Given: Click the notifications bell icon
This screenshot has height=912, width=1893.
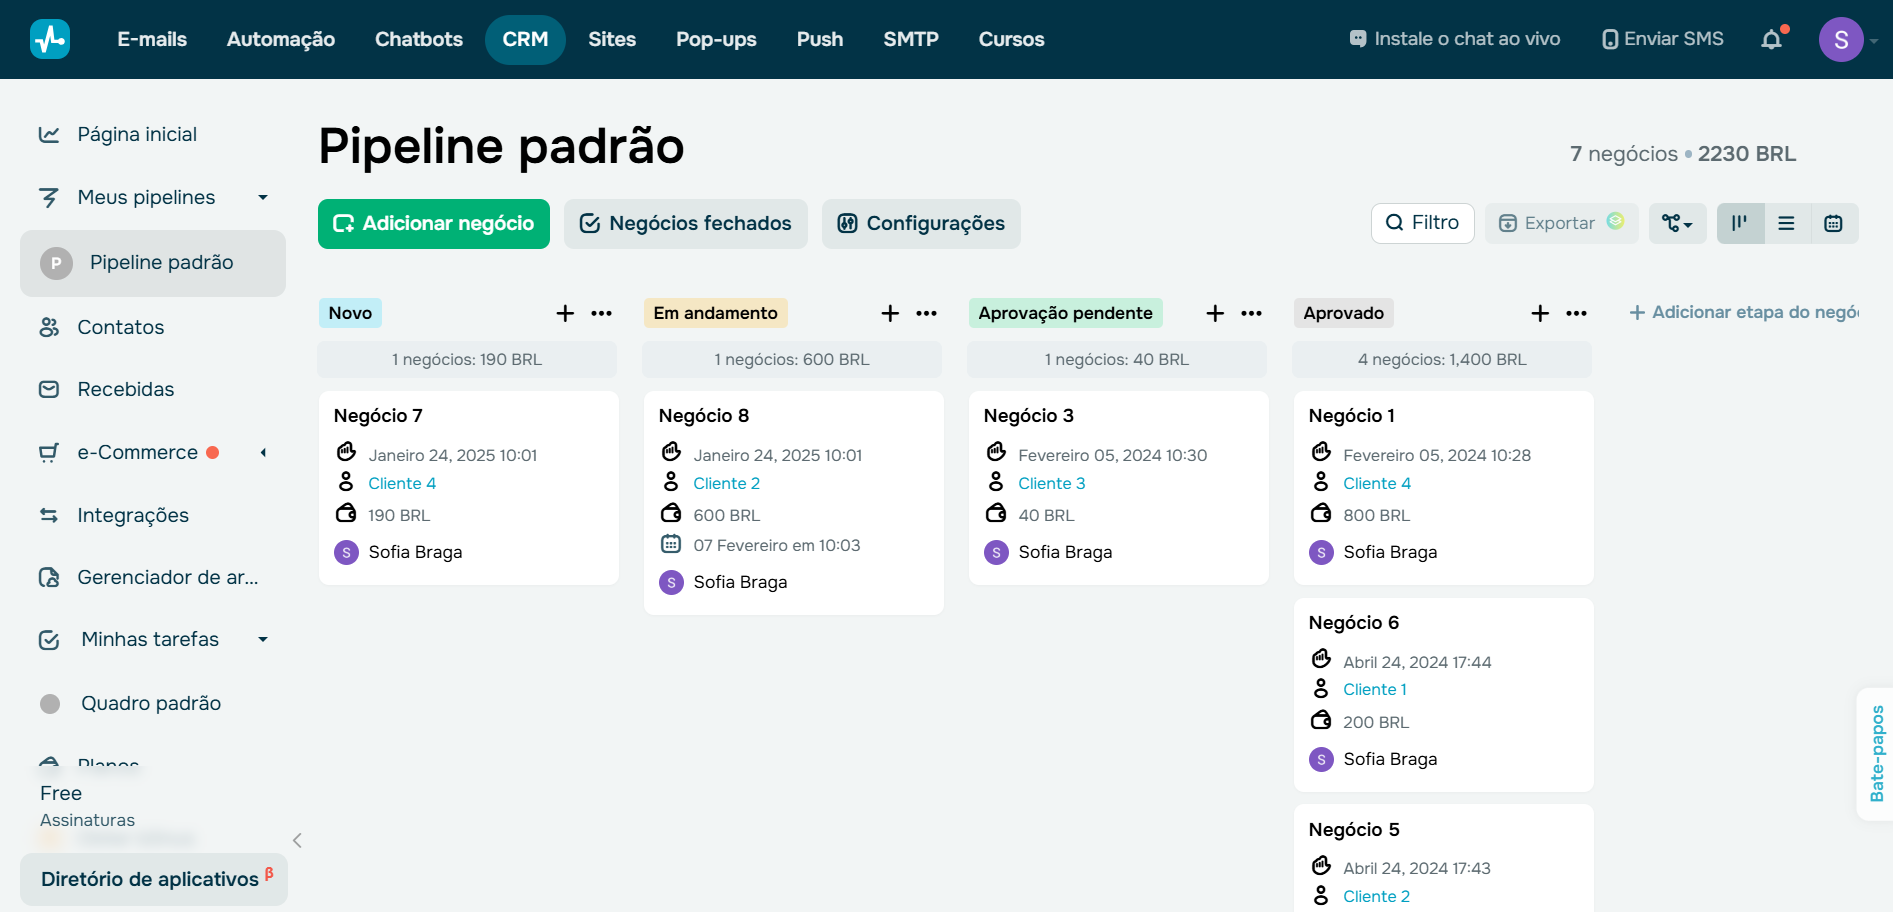Looking at the screenshot, I should click(x=1772, y=38).
